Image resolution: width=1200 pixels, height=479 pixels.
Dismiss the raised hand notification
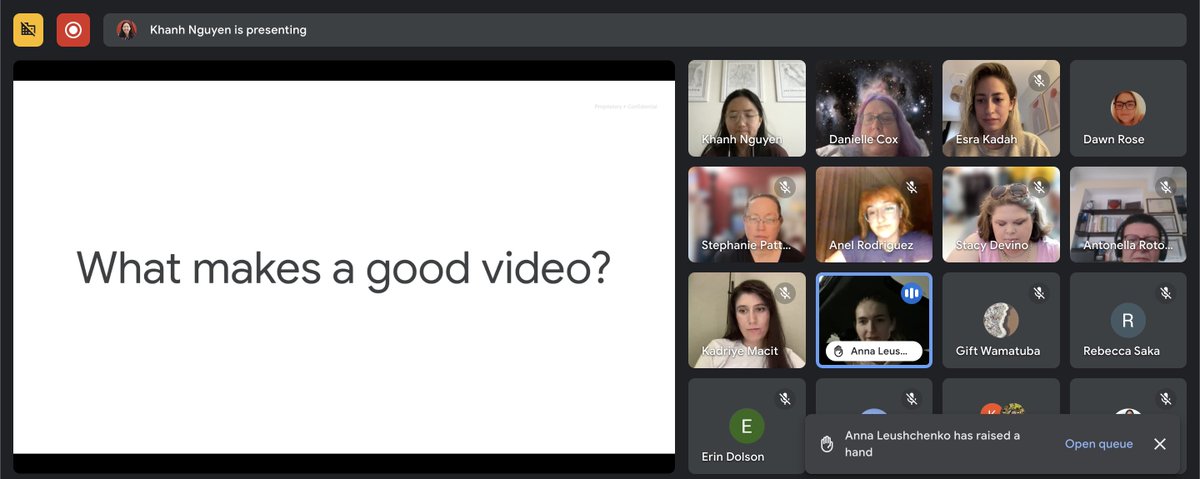click(x=1160, y=444)
